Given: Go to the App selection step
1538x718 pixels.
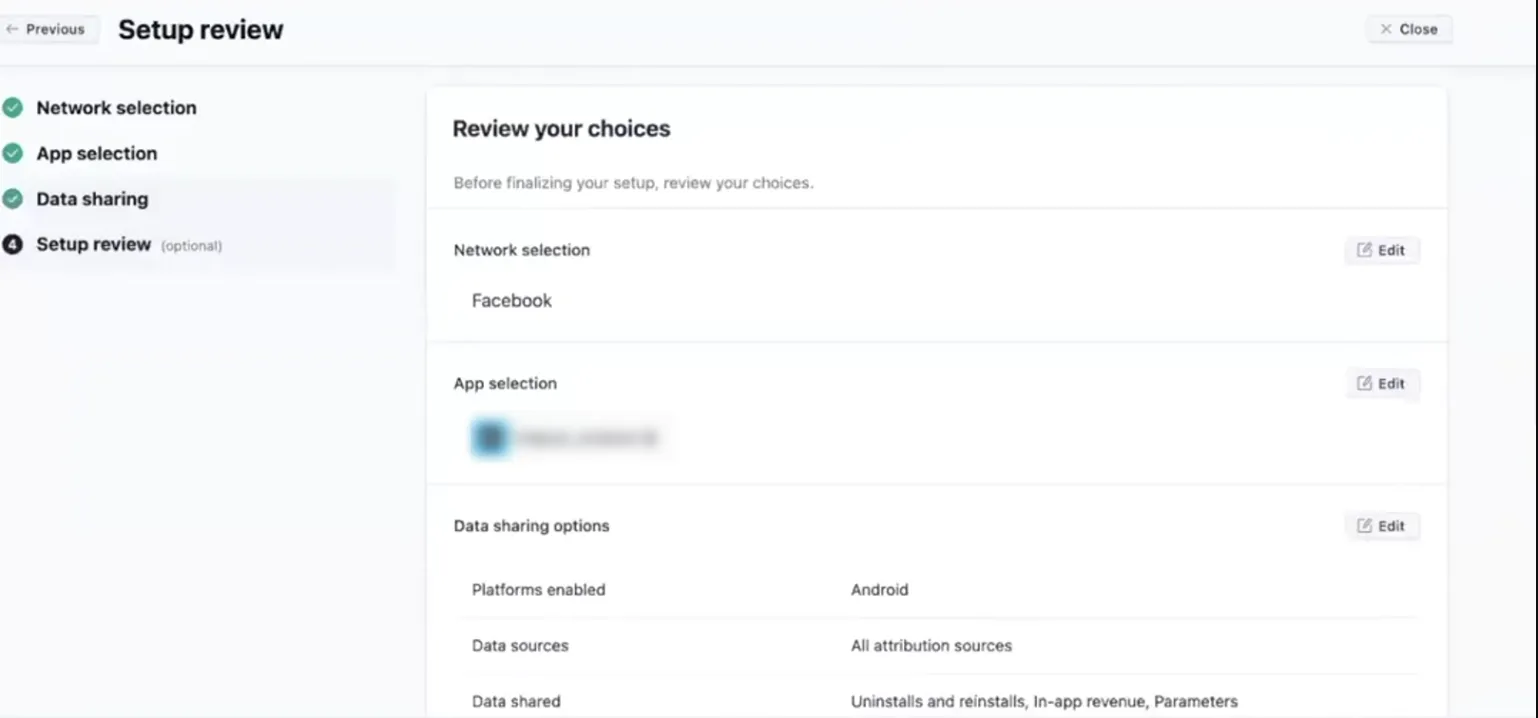Looking at the screenshot, I should [x=96, y=153].
